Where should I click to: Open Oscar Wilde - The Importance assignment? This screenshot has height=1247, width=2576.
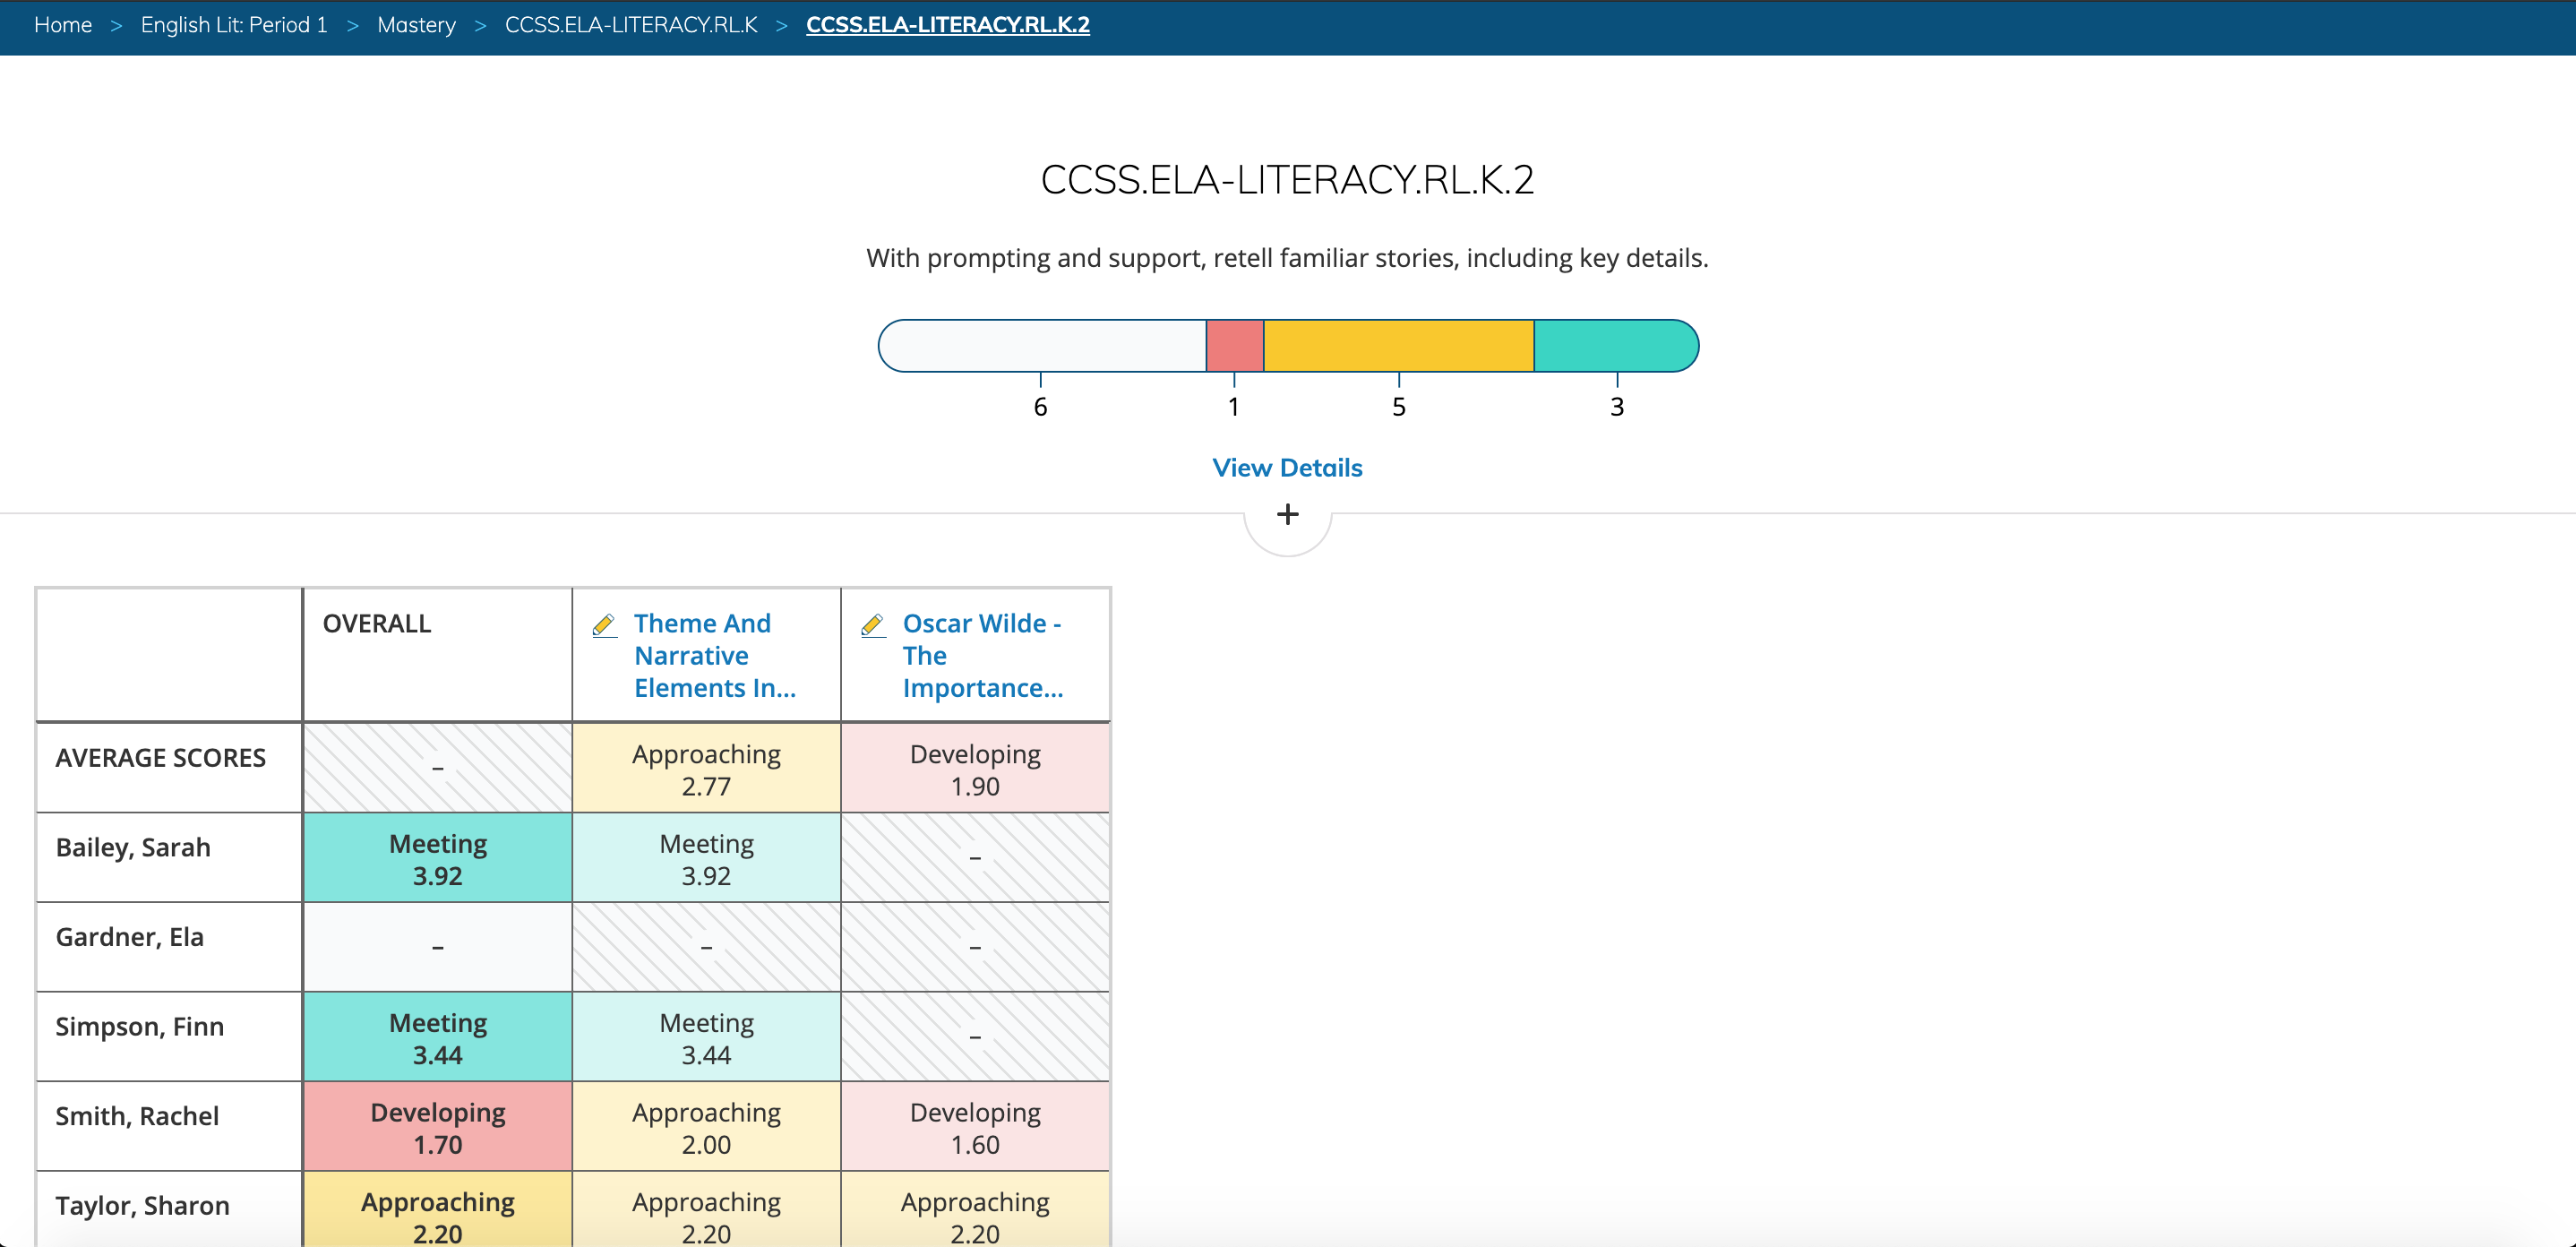(982, 655)
